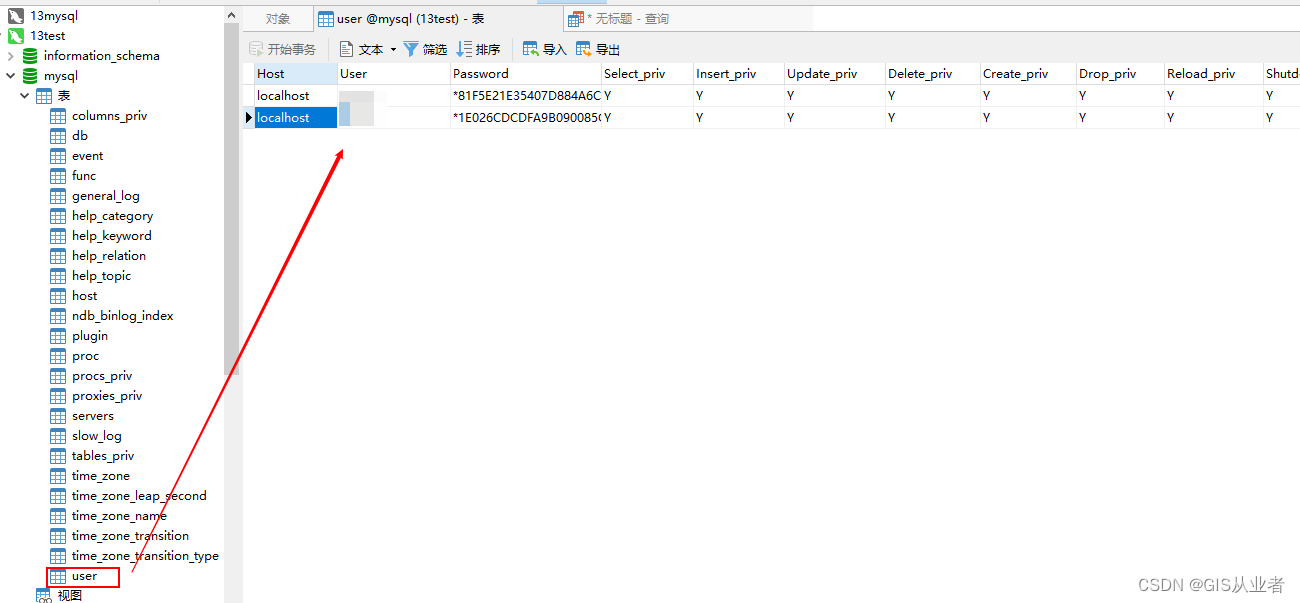Click the host table icon
1300x603 pixels.
tap(58, 296)
